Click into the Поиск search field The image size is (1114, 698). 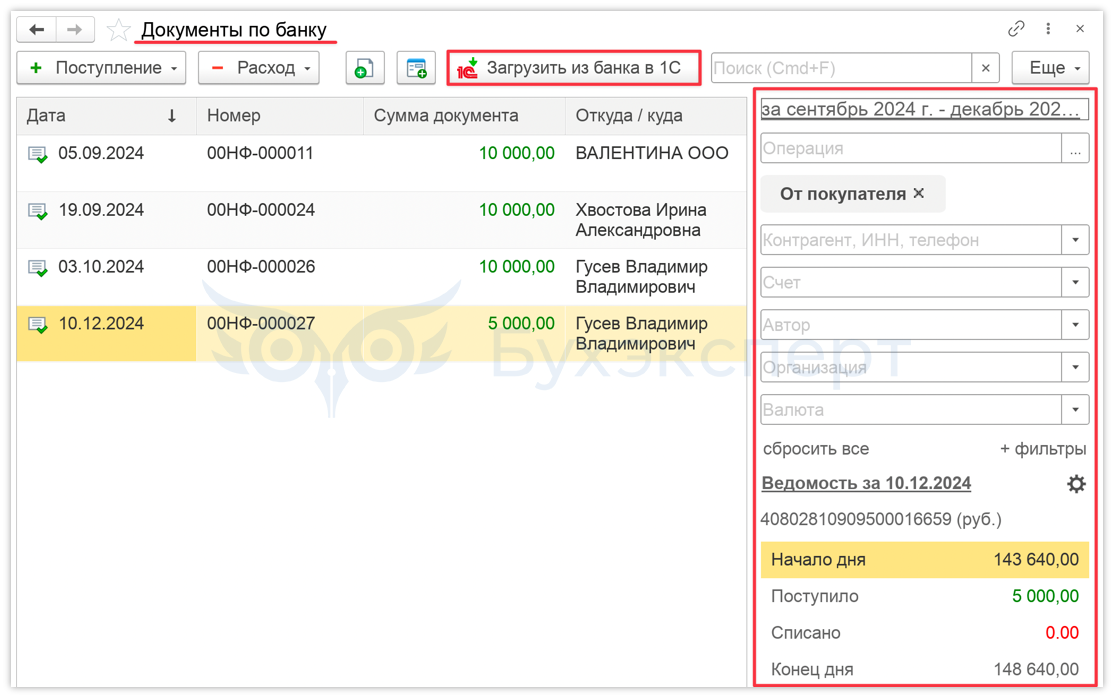click(840, 68)
